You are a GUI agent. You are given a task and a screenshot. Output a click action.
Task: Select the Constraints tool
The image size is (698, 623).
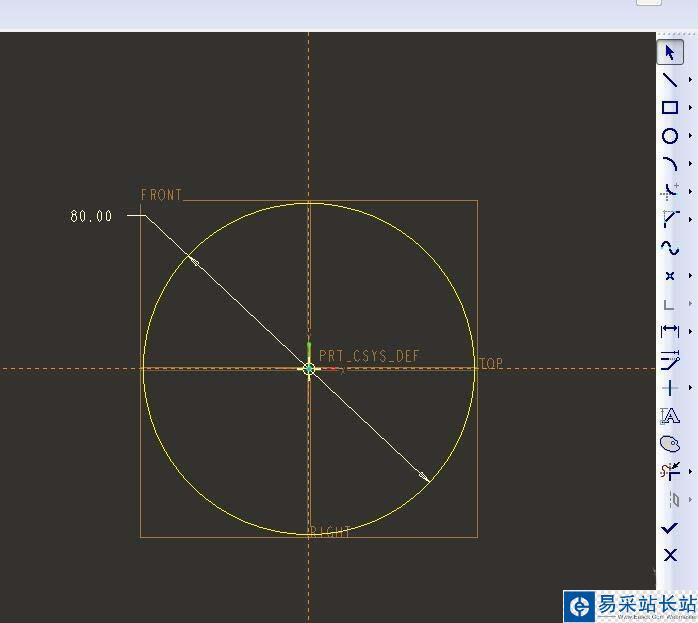click(x=670, y=388)
